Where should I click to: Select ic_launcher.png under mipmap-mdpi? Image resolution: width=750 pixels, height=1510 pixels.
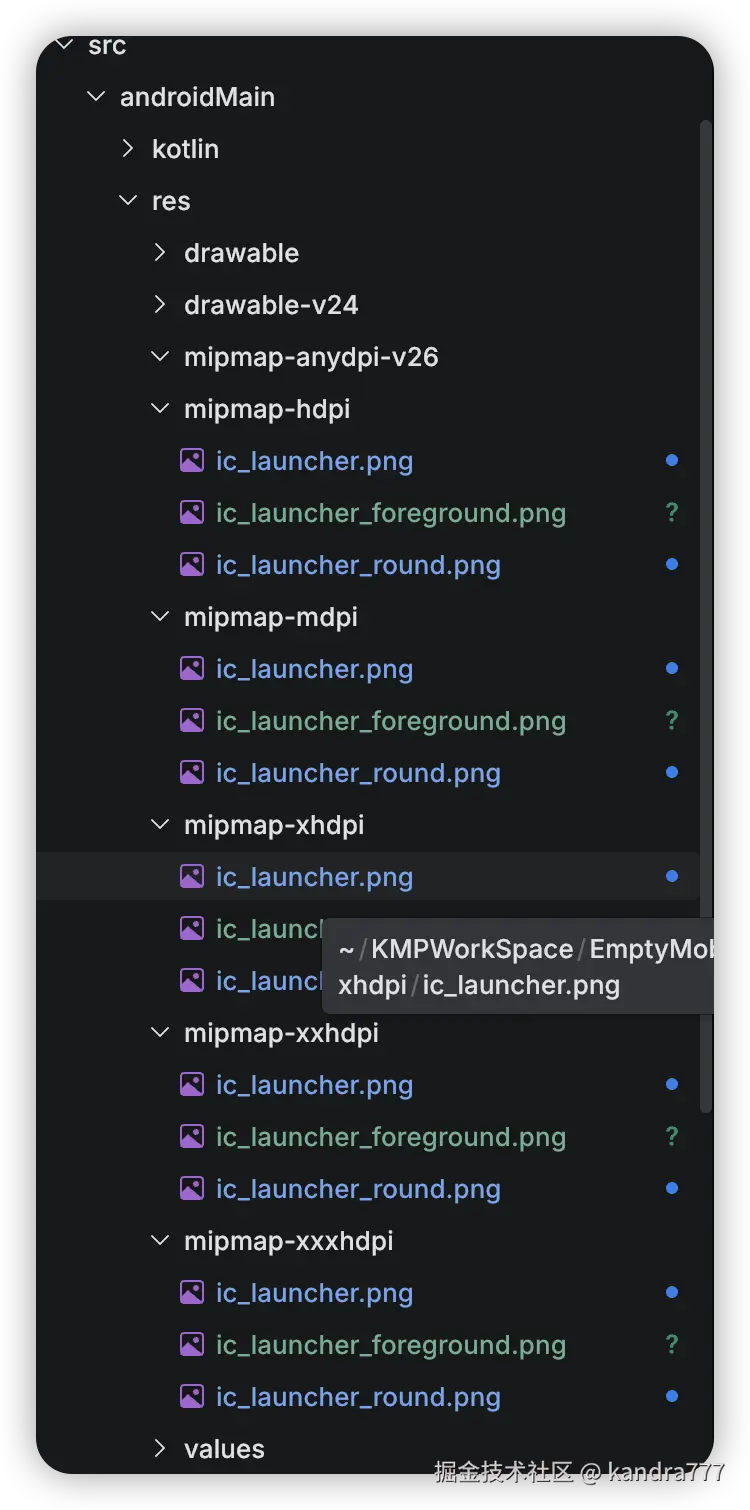pos(314,670)
